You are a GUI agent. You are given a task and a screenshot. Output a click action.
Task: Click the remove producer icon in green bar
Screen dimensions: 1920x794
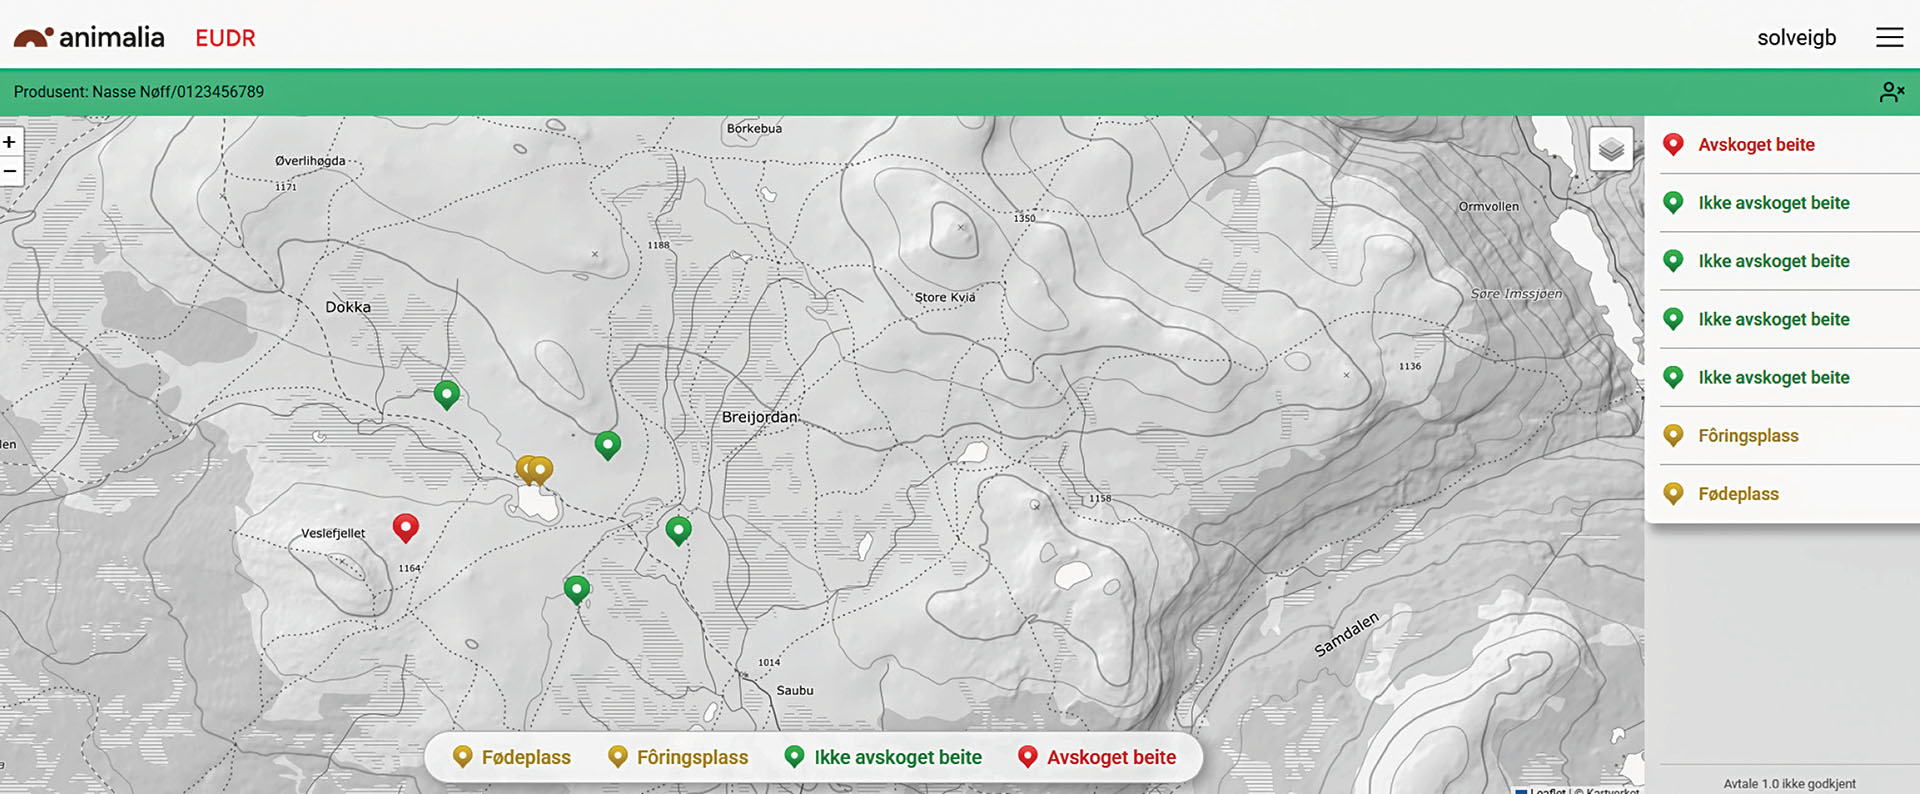point(1891,92)
